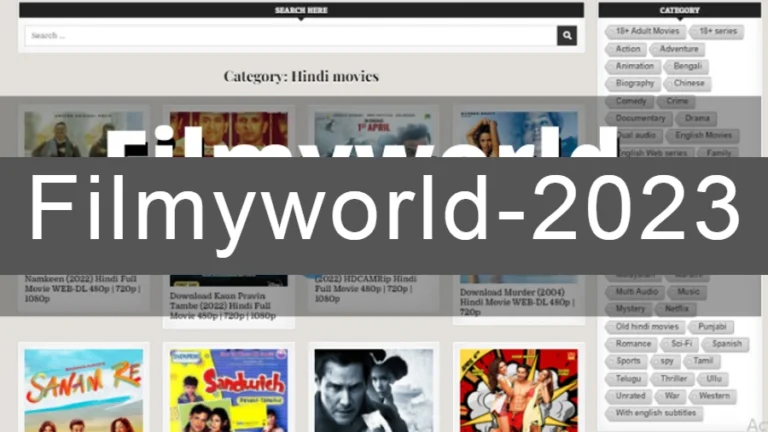Image resolution: width=768 pixels, height=432 pixels.
Task: Select the With english subtitles tag
Action: tap(654, 413)
